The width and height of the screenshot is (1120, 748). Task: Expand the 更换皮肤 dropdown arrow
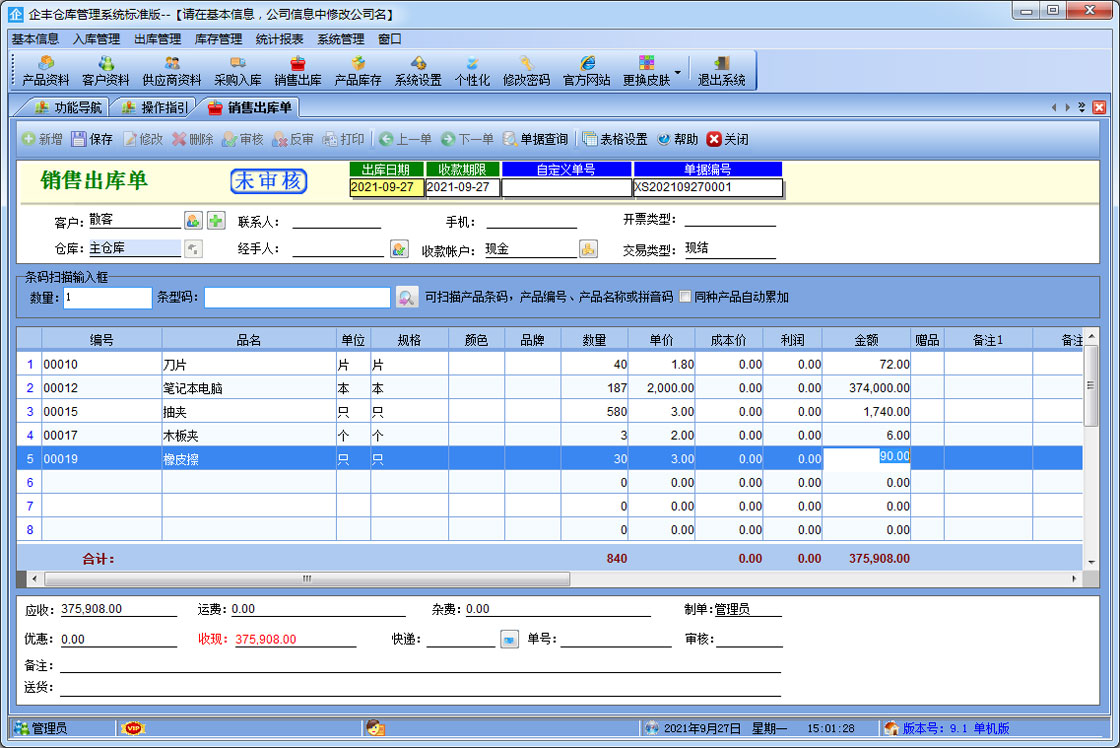678,72
